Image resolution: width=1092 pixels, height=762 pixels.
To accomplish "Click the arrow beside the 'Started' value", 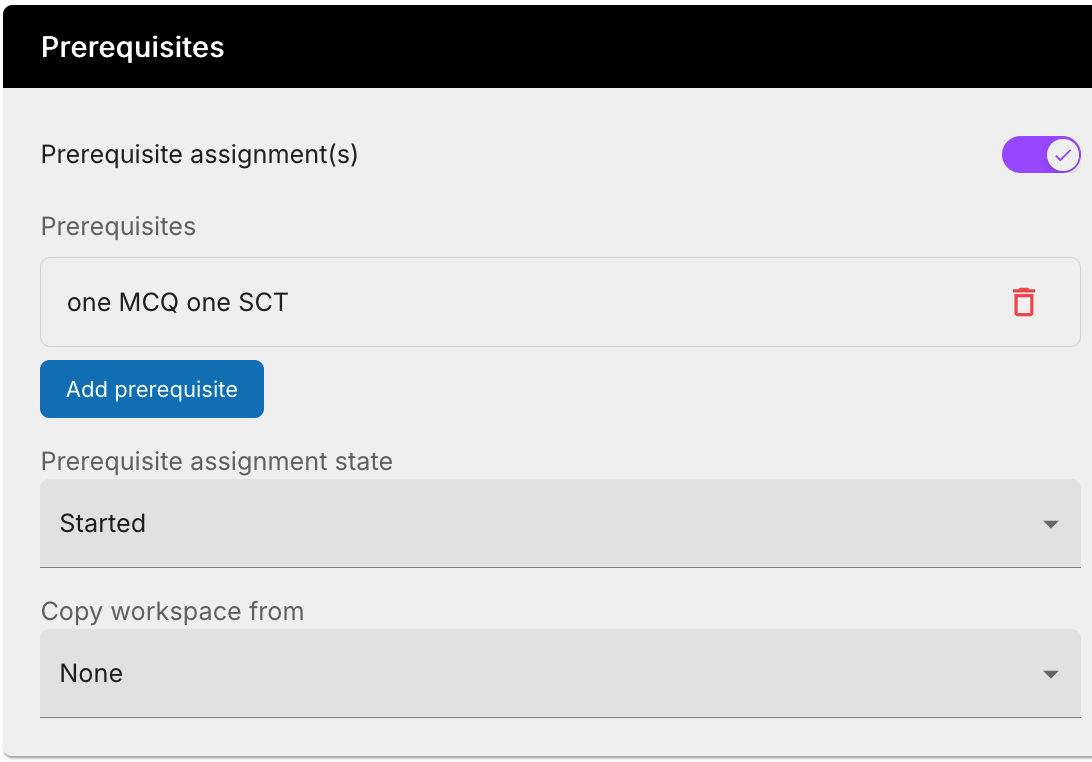I will click(1050, 524).
